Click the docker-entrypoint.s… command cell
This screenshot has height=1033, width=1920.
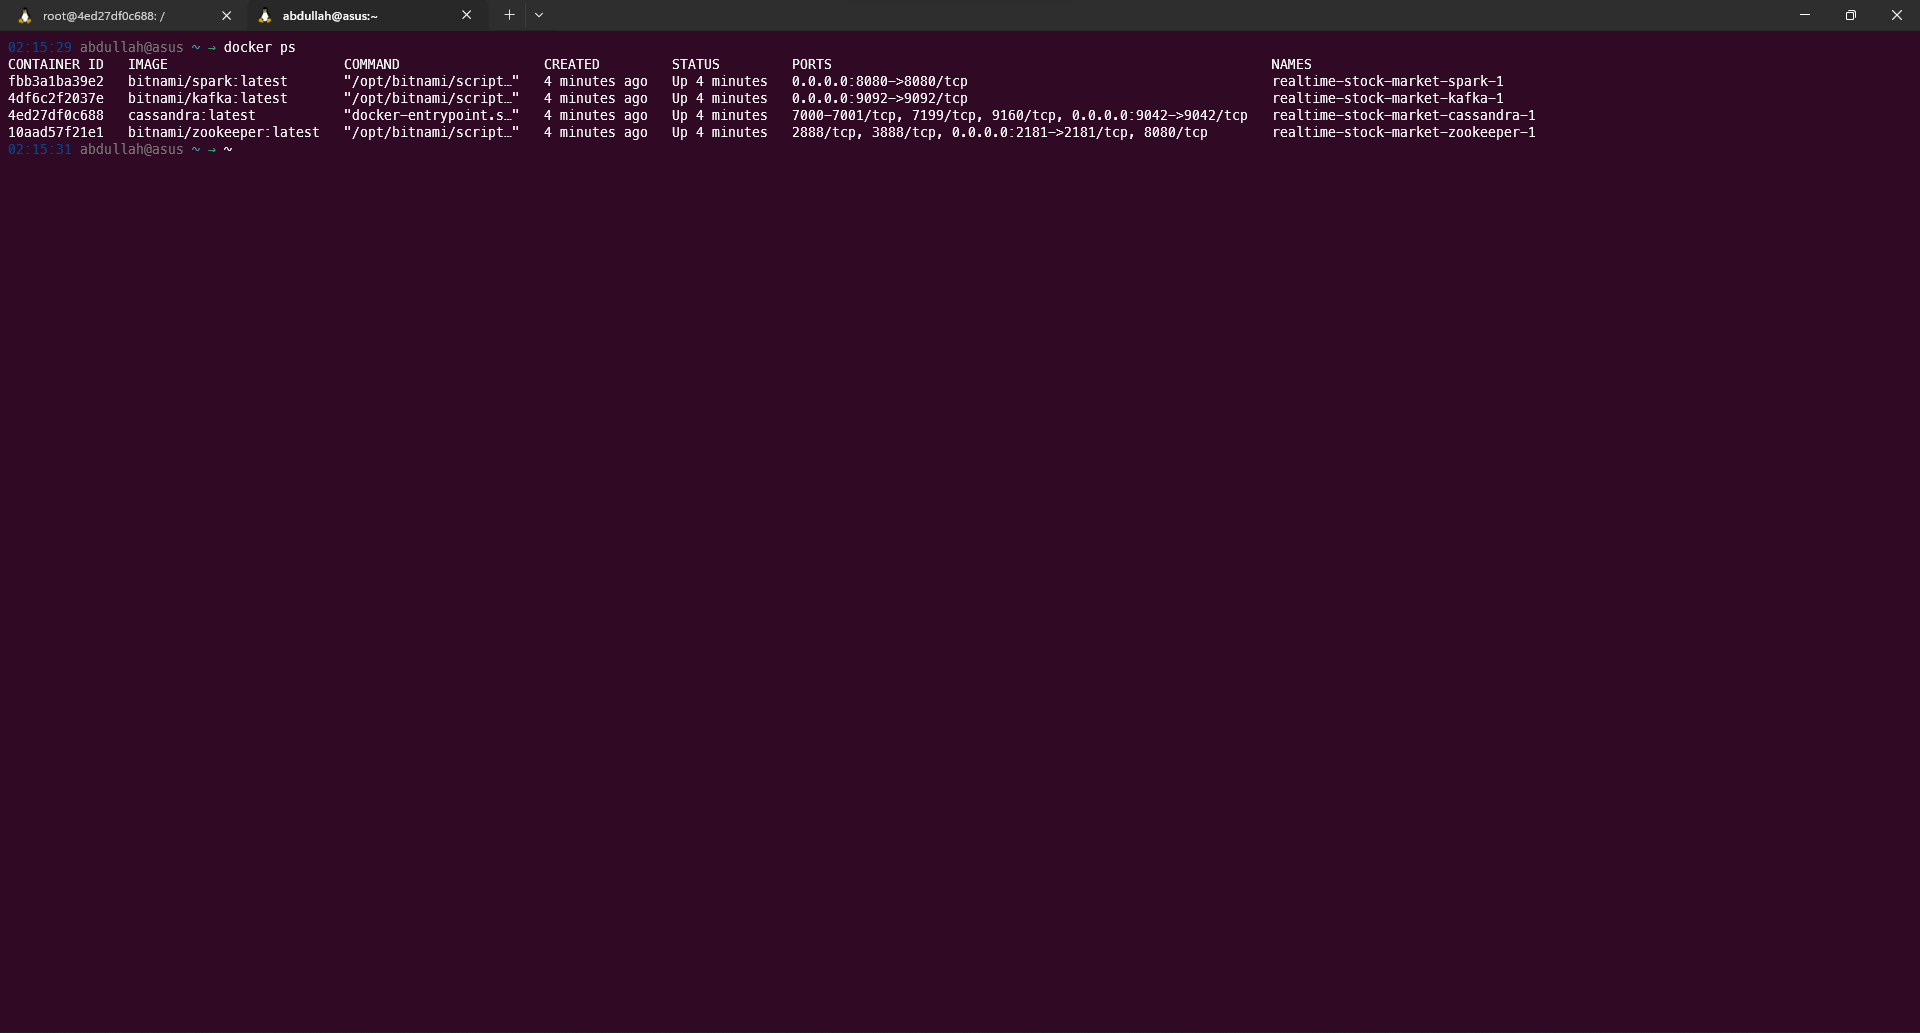432,115
